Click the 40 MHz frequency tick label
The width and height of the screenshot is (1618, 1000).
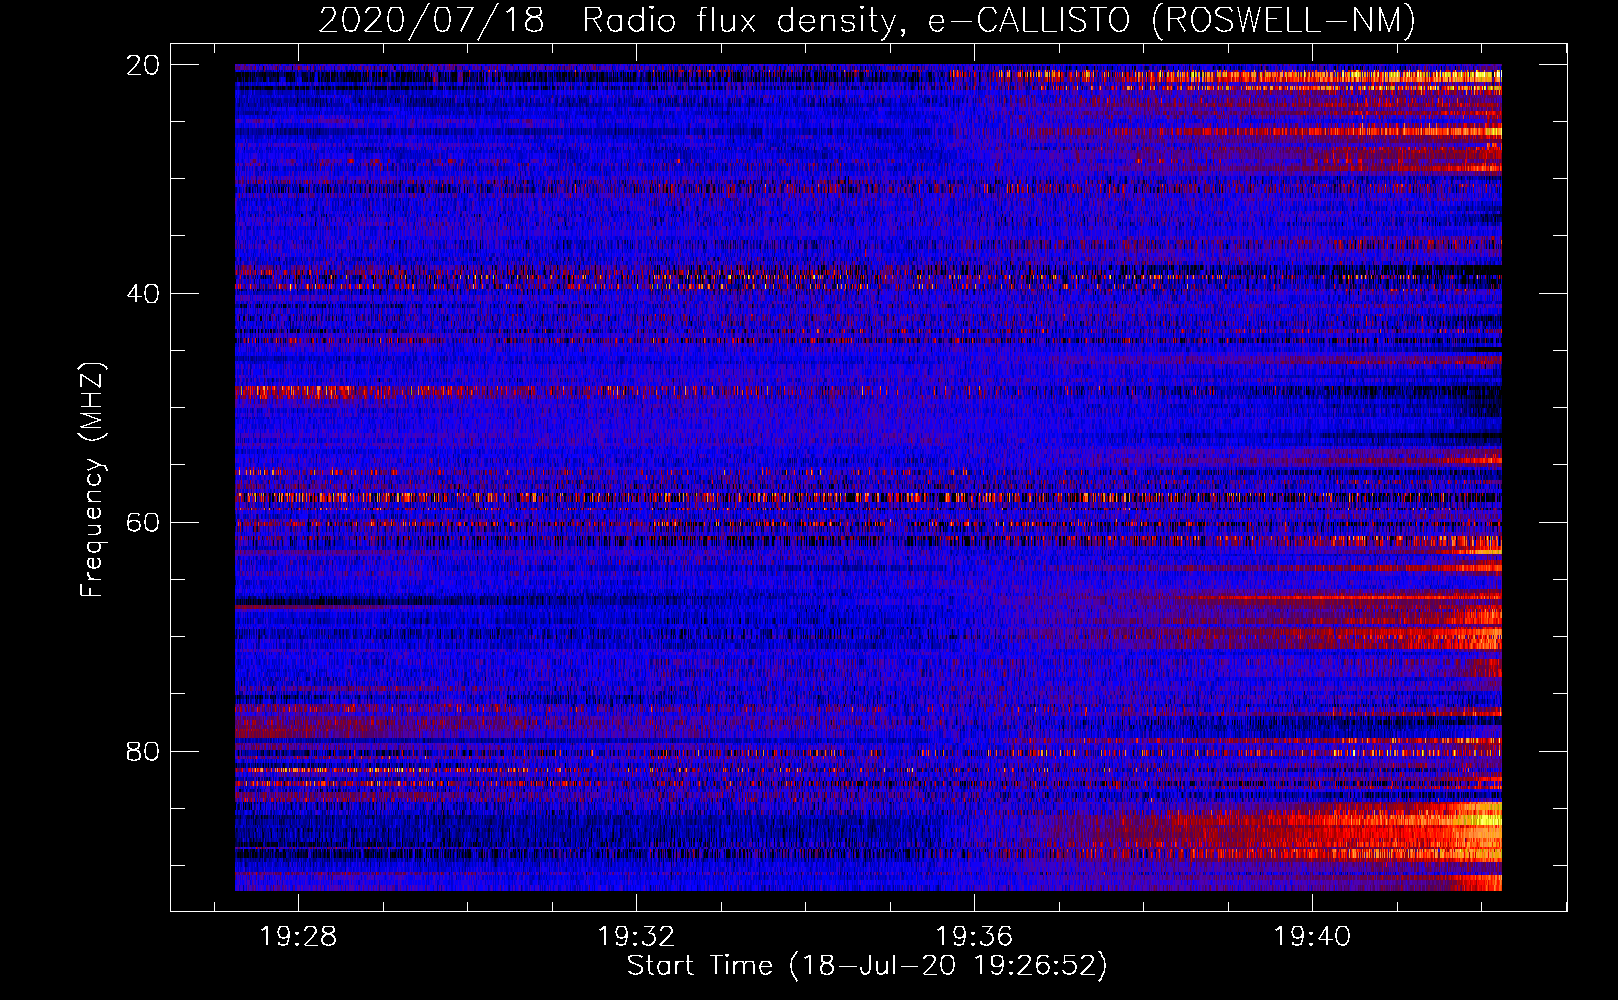(143, 294)
